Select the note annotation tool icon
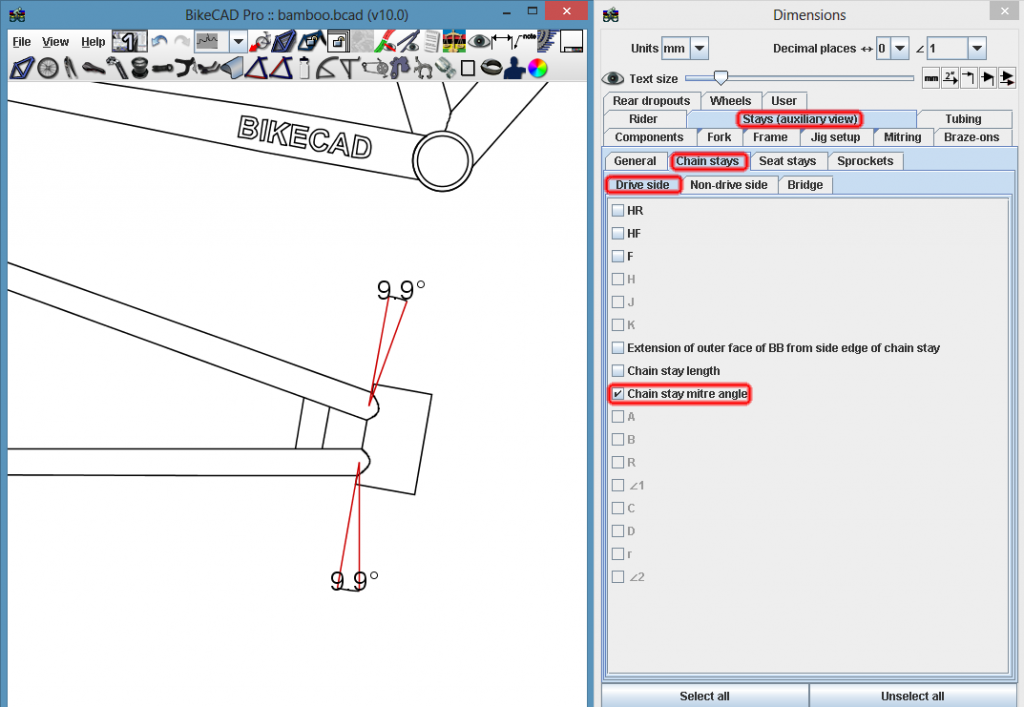Image resolution: width=1024 pixels, height=707 pixels. tap(525, 42)
